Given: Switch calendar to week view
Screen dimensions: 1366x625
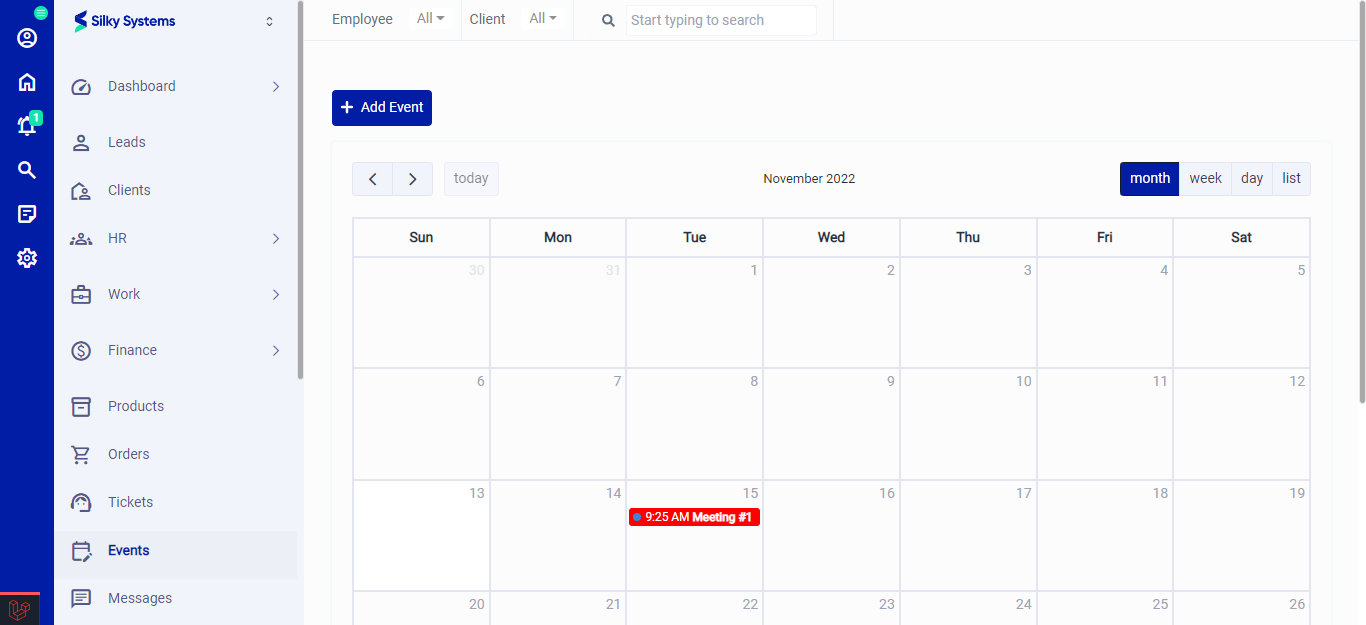Looking at the screenshot, I should coord(1205,179).
